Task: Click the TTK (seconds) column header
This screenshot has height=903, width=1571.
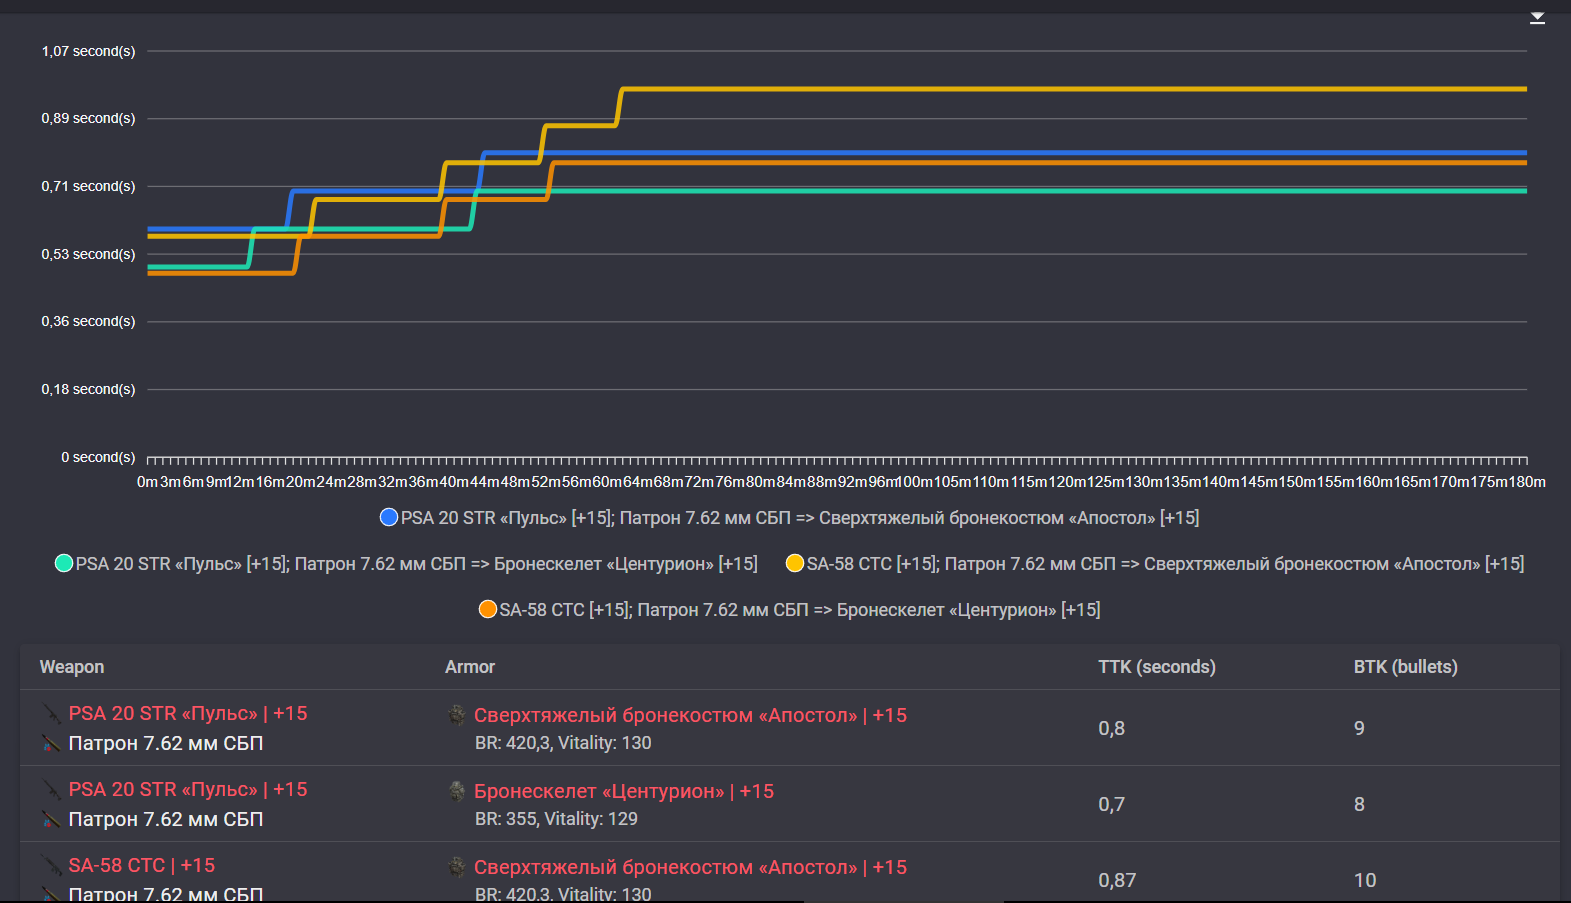Action: 1156,667
